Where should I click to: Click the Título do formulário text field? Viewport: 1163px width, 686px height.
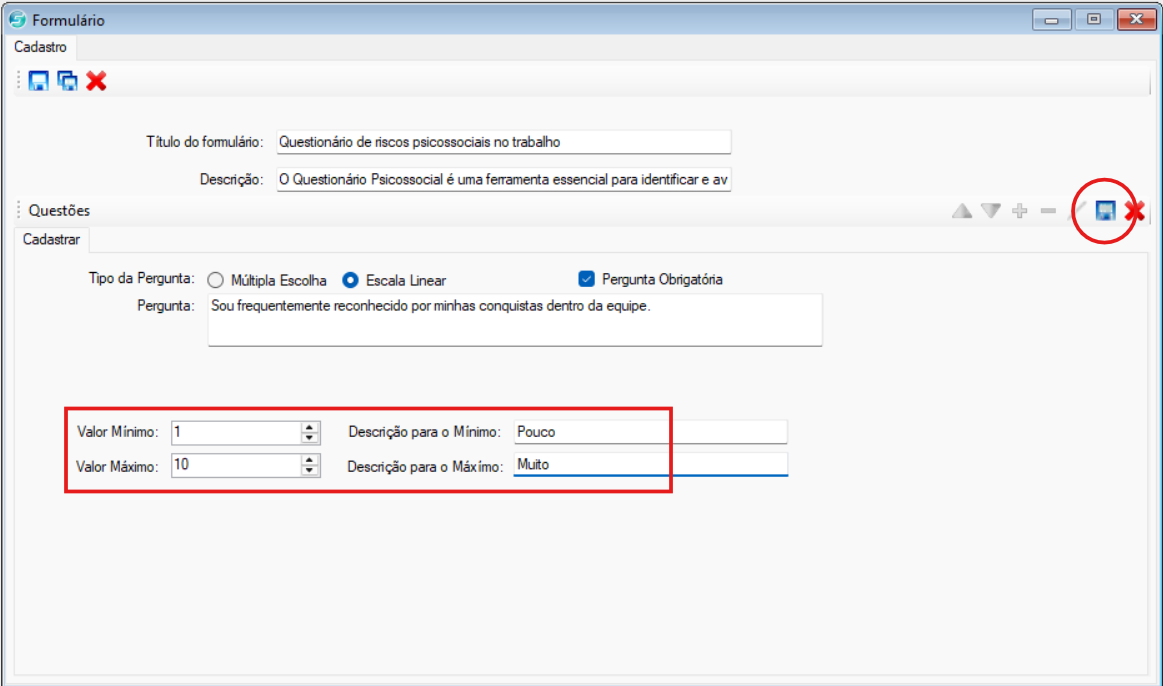click(504, 142)
